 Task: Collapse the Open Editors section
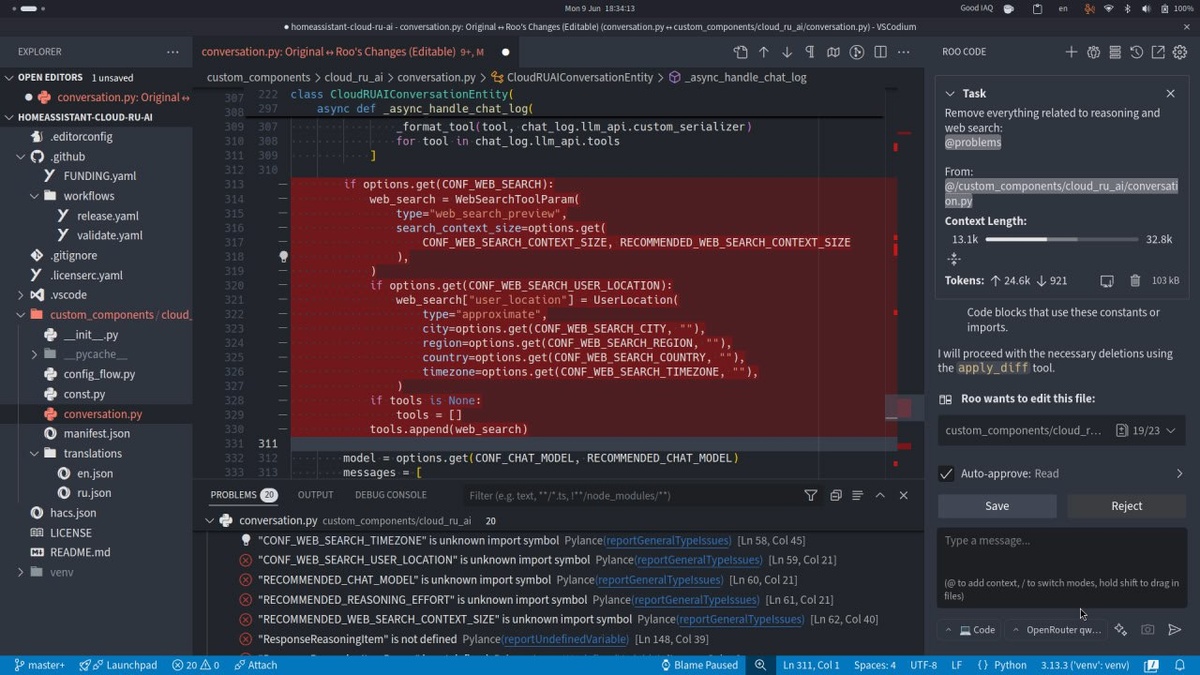coord(9,77)
